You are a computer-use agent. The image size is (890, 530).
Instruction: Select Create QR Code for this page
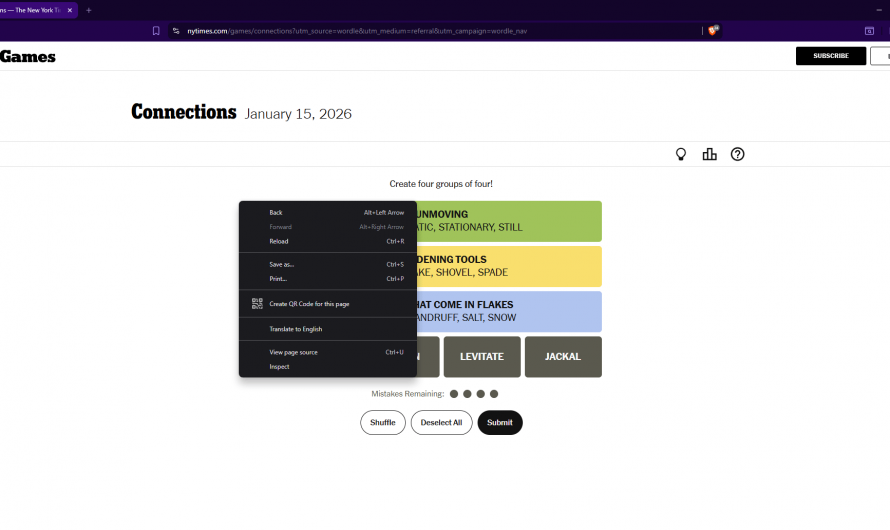coord(309,304)
